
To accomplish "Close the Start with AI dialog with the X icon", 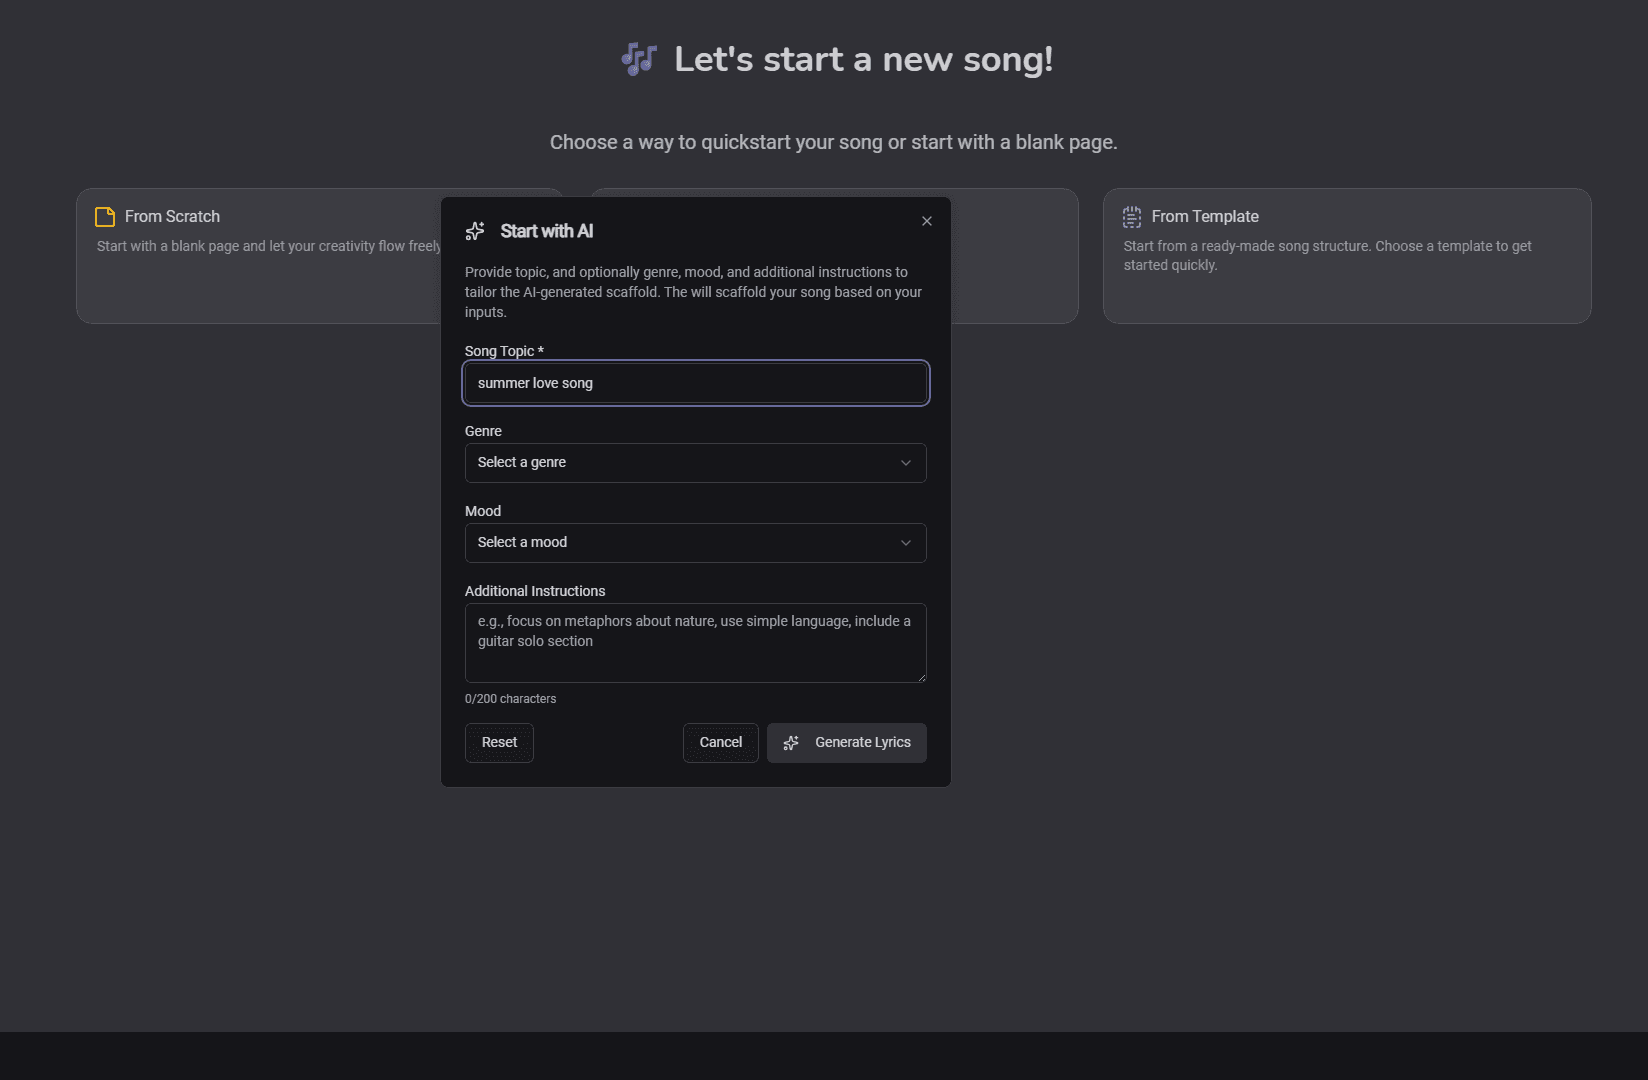I will pyautogui.click(x=926, y=221).
